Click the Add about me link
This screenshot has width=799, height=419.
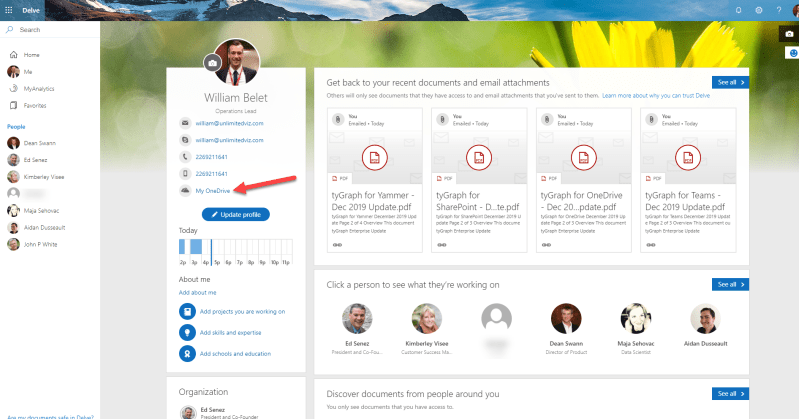coord(197,292)
